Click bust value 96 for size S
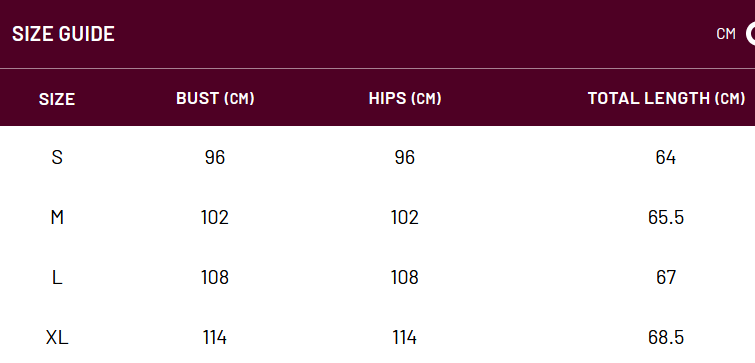The image size is (755, 363). (x=215, y=157)
